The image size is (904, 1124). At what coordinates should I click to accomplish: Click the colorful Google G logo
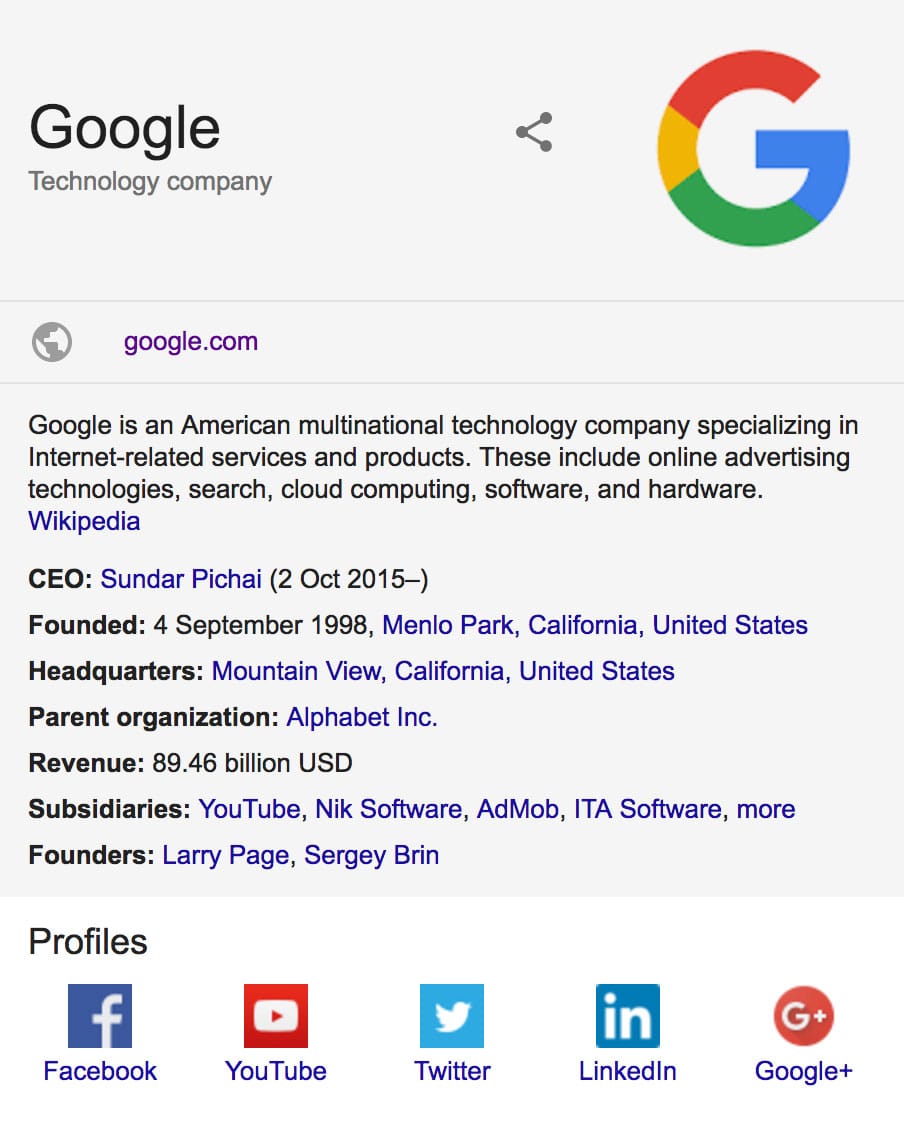(x=754, y=148)
